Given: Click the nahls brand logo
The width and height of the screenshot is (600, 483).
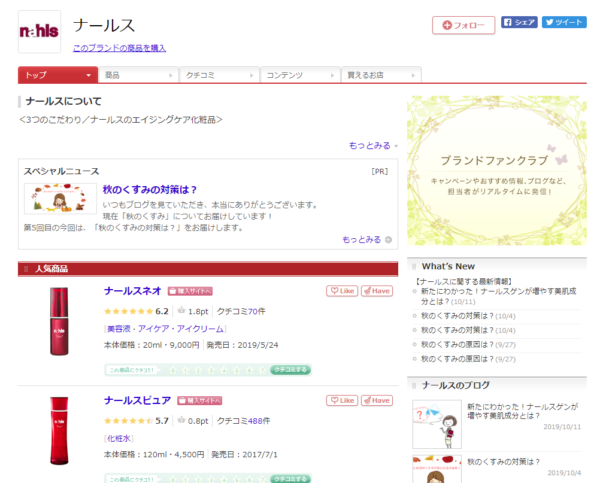Looking at the screenshot, I should tap(39, 32).
